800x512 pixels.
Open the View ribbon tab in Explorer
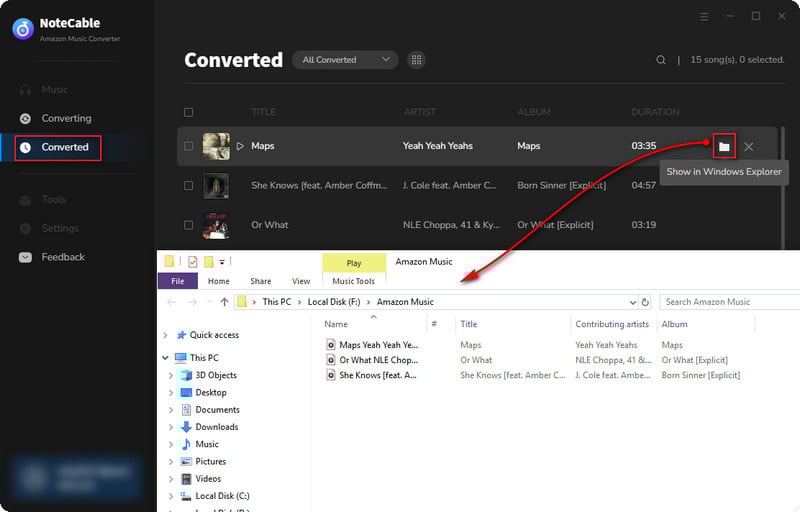click(x=301, y=281)
